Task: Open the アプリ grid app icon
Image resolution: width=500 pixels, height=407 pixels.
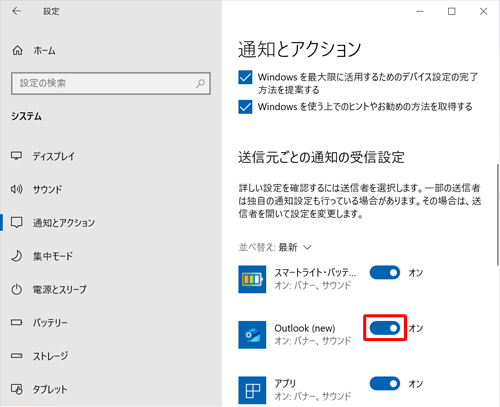Action: (252, 390)
